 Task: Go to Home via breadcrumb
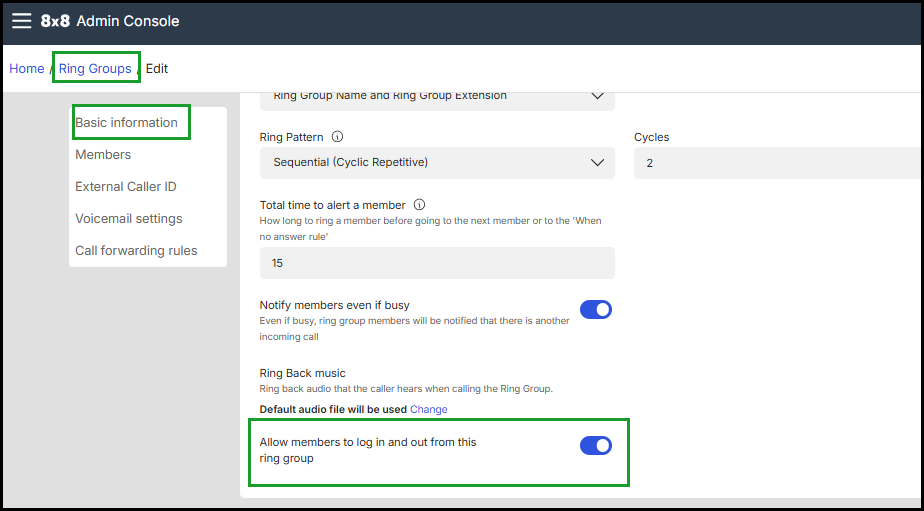click(27, 69)
